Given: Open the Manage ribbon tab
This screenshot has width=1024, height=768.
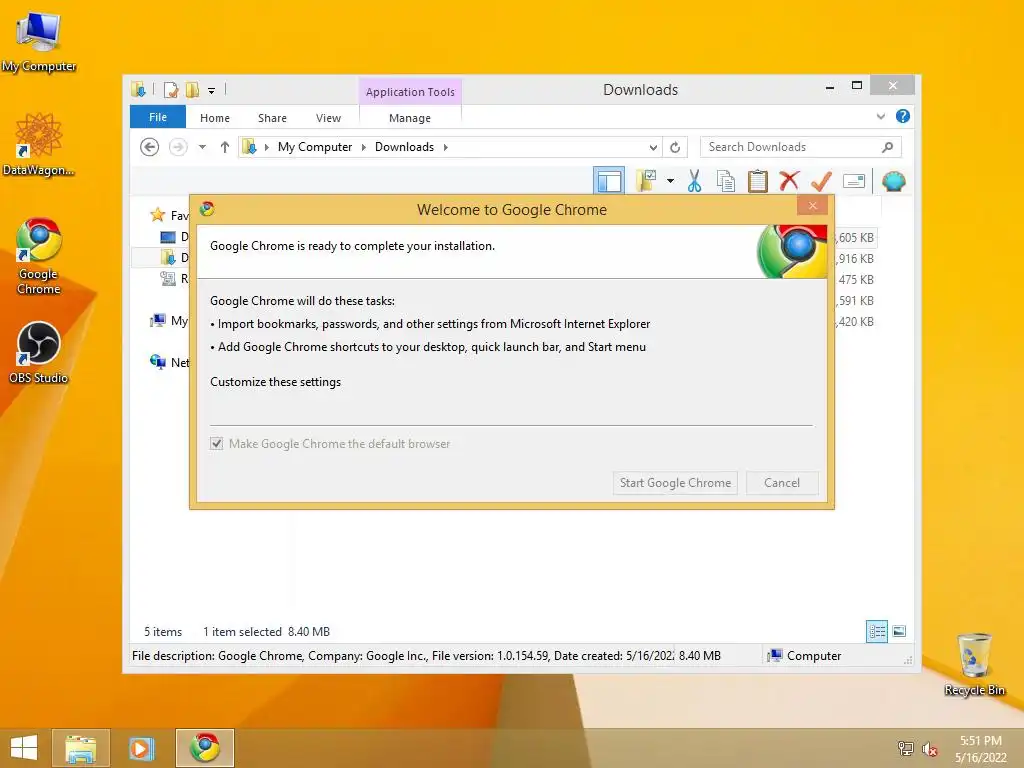Looking at the screenshot, I should (410, 118).
